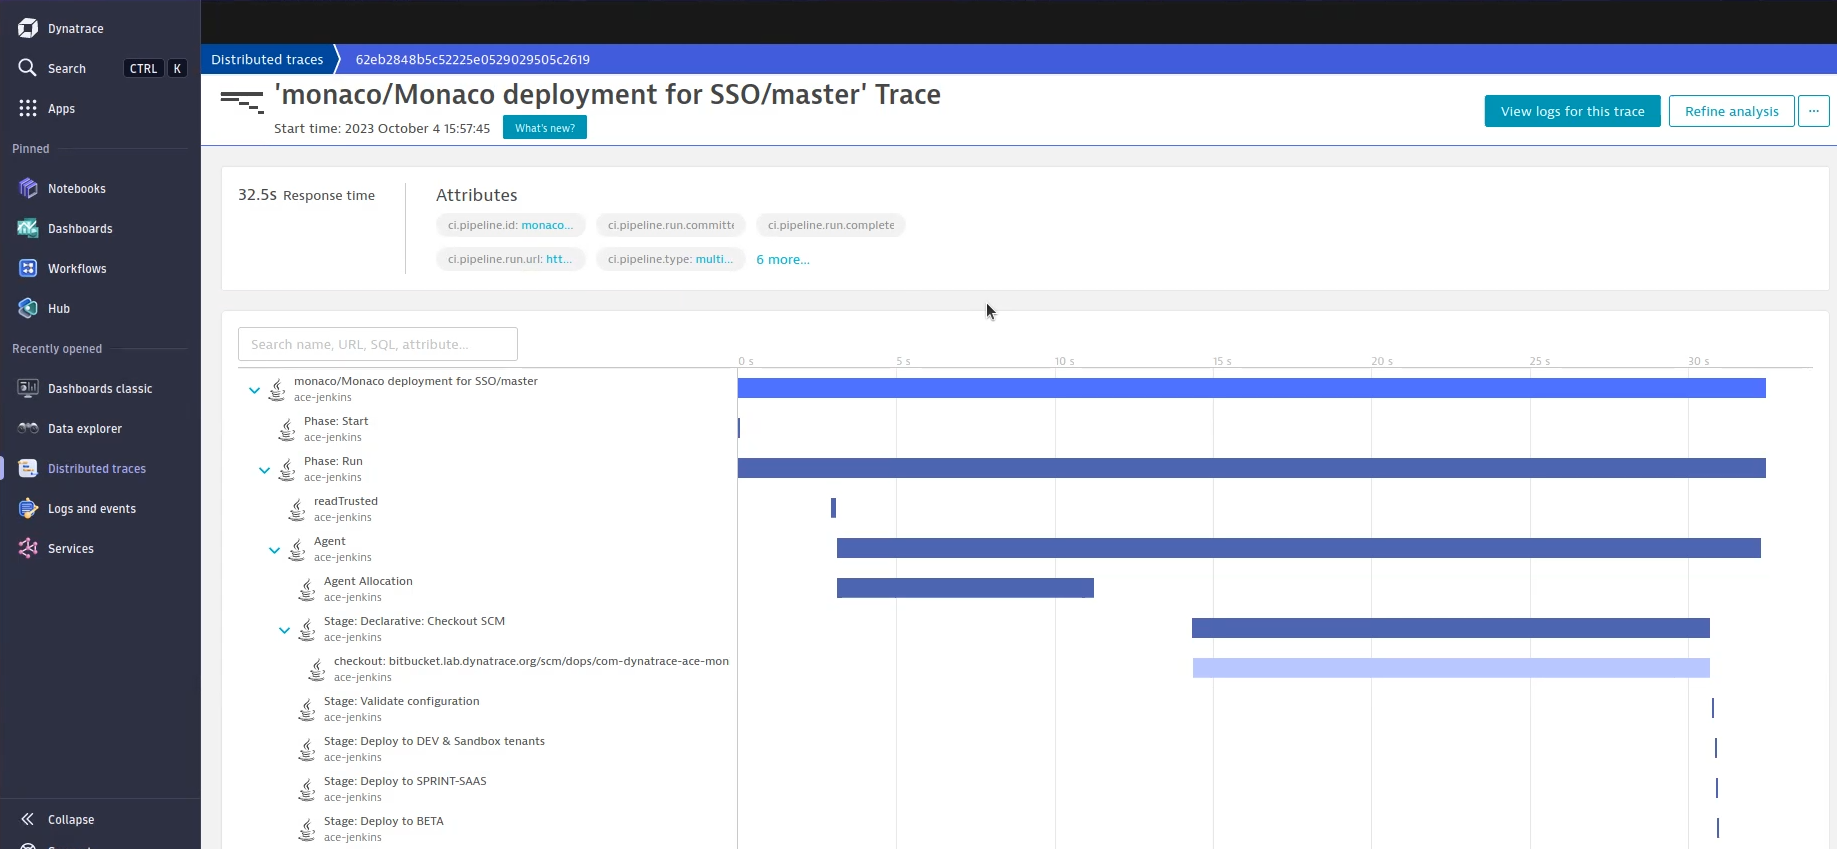Open Data explorer in Recently opened
1837x849 pixels.
(85, 429)
